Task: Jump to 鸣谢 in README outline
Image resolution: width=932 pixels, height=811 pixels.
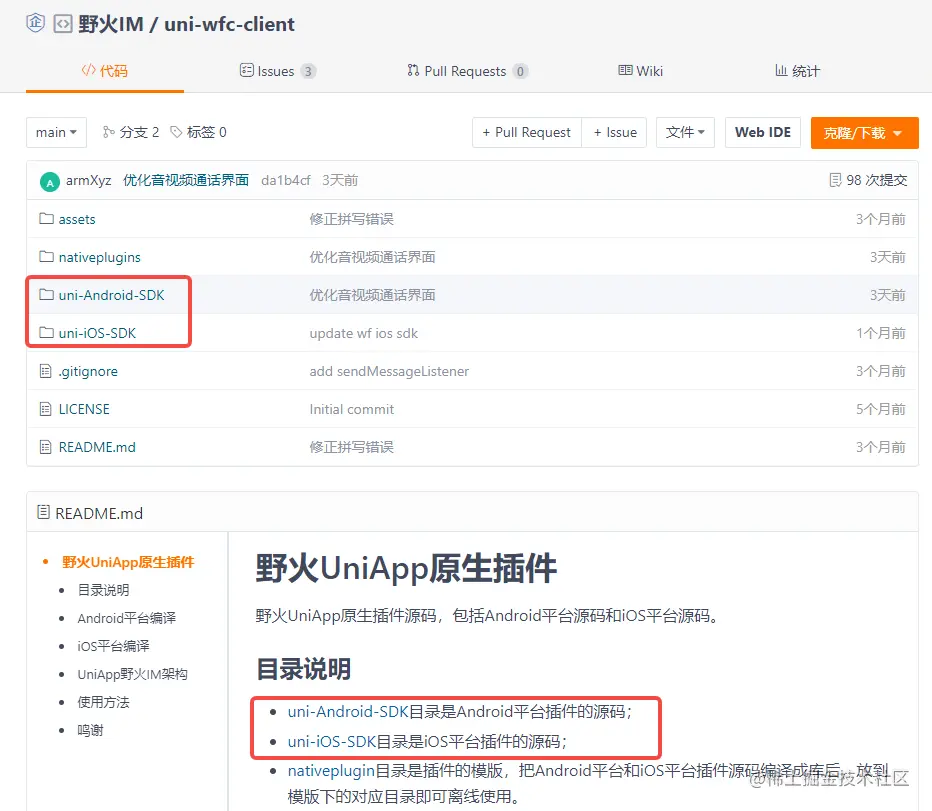Action: pos(90,730)
